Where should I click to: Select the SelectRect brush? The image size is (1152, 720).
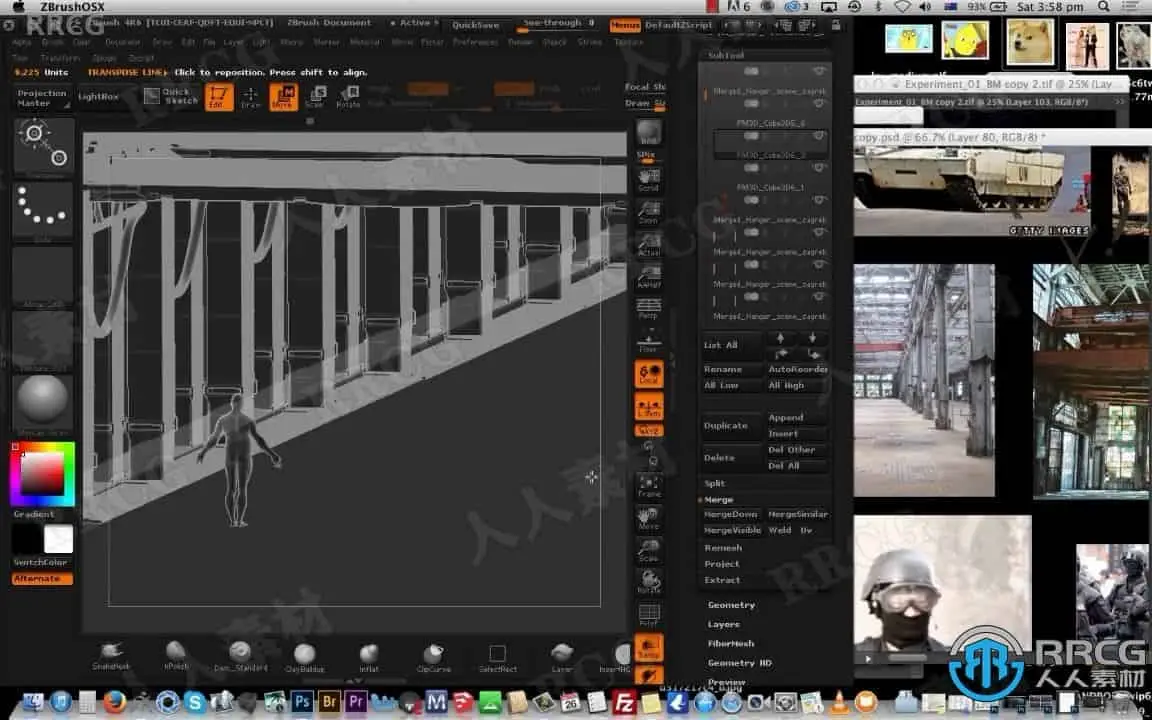(497, 656)
